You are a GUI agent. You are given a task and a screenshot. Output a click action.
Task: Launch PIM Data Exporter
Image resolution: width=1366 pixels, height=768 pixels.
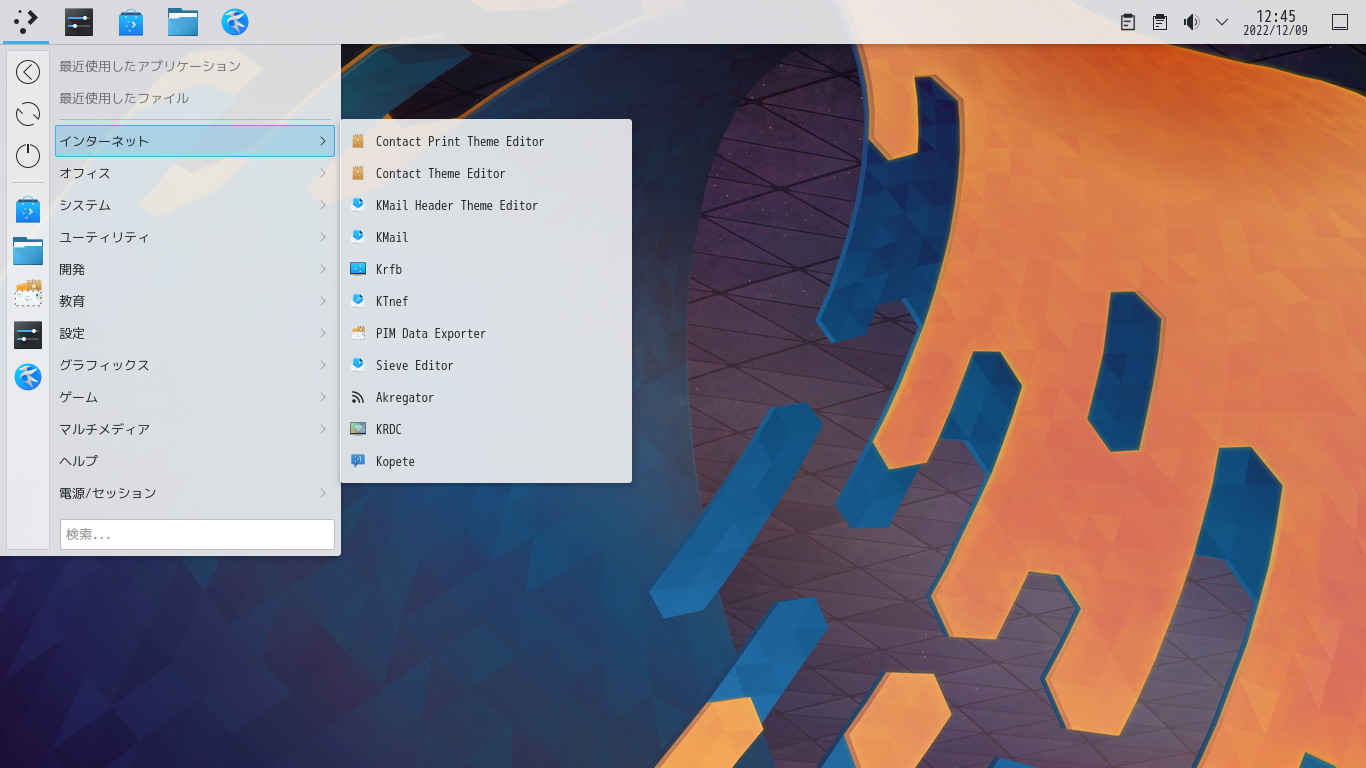click(486, 334)
